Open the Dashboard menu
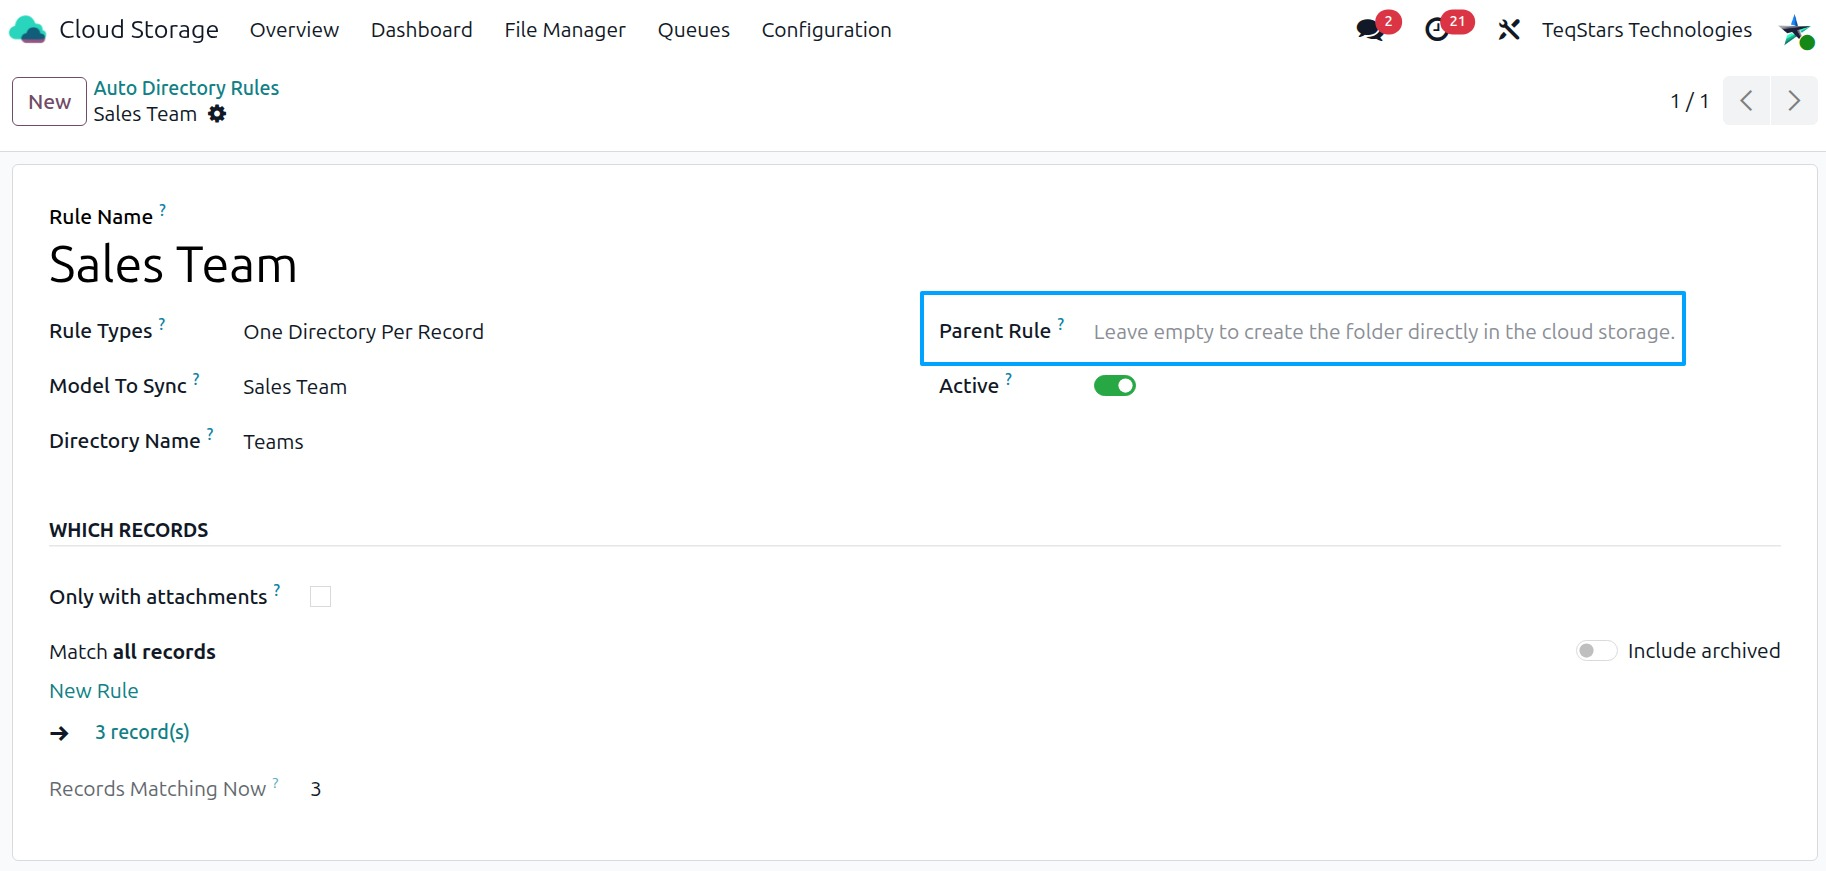Viewport: 1826px width, 871px height. click(422, 30)
